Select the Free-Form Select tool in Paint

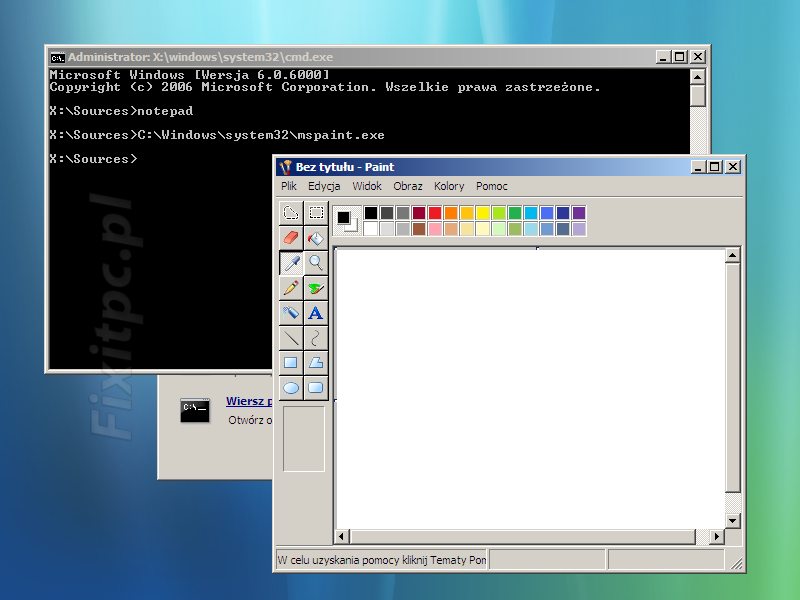[291, 213]
